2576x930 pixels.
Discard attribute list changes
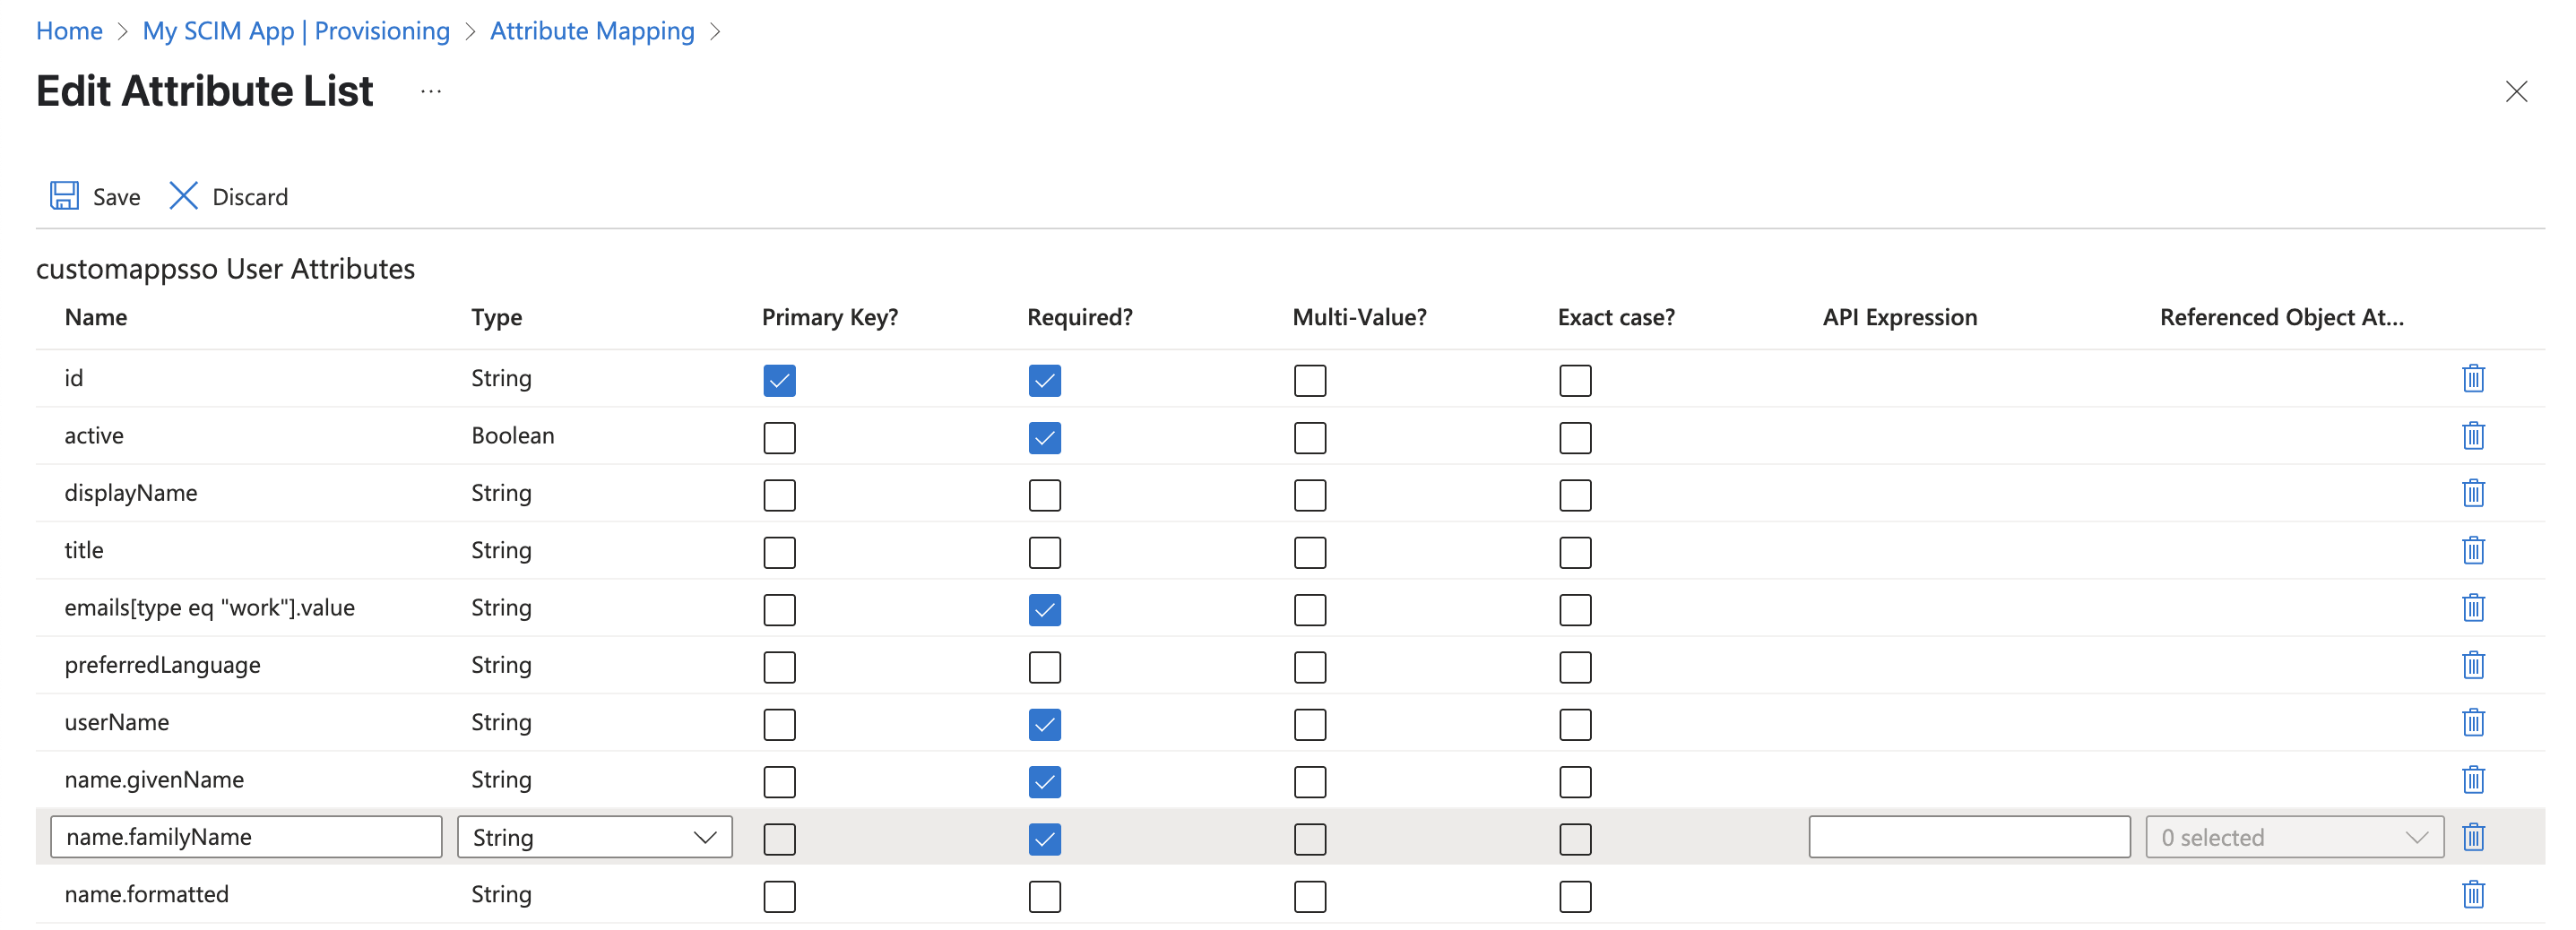(229, 196)
